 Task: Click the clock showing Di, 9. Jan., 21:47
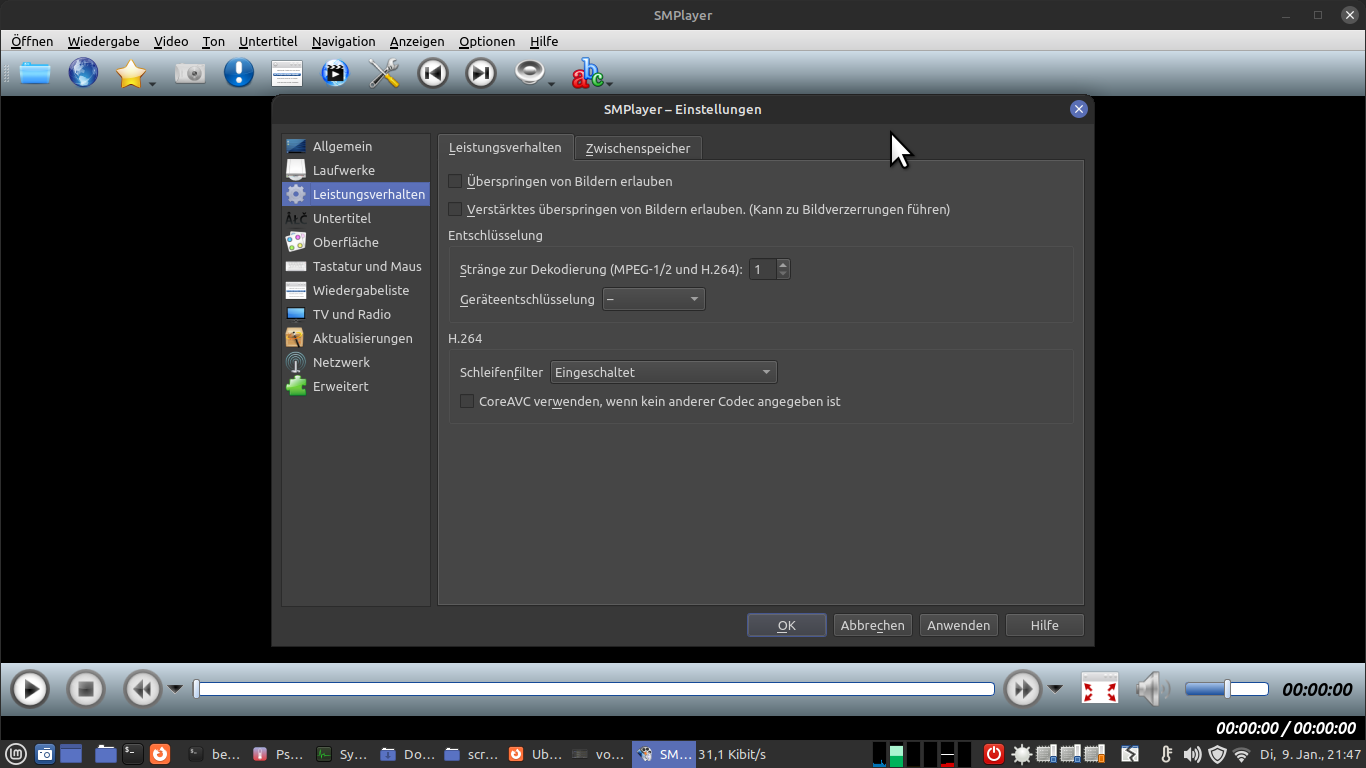pyautogui.click(x=1311, y=754)
